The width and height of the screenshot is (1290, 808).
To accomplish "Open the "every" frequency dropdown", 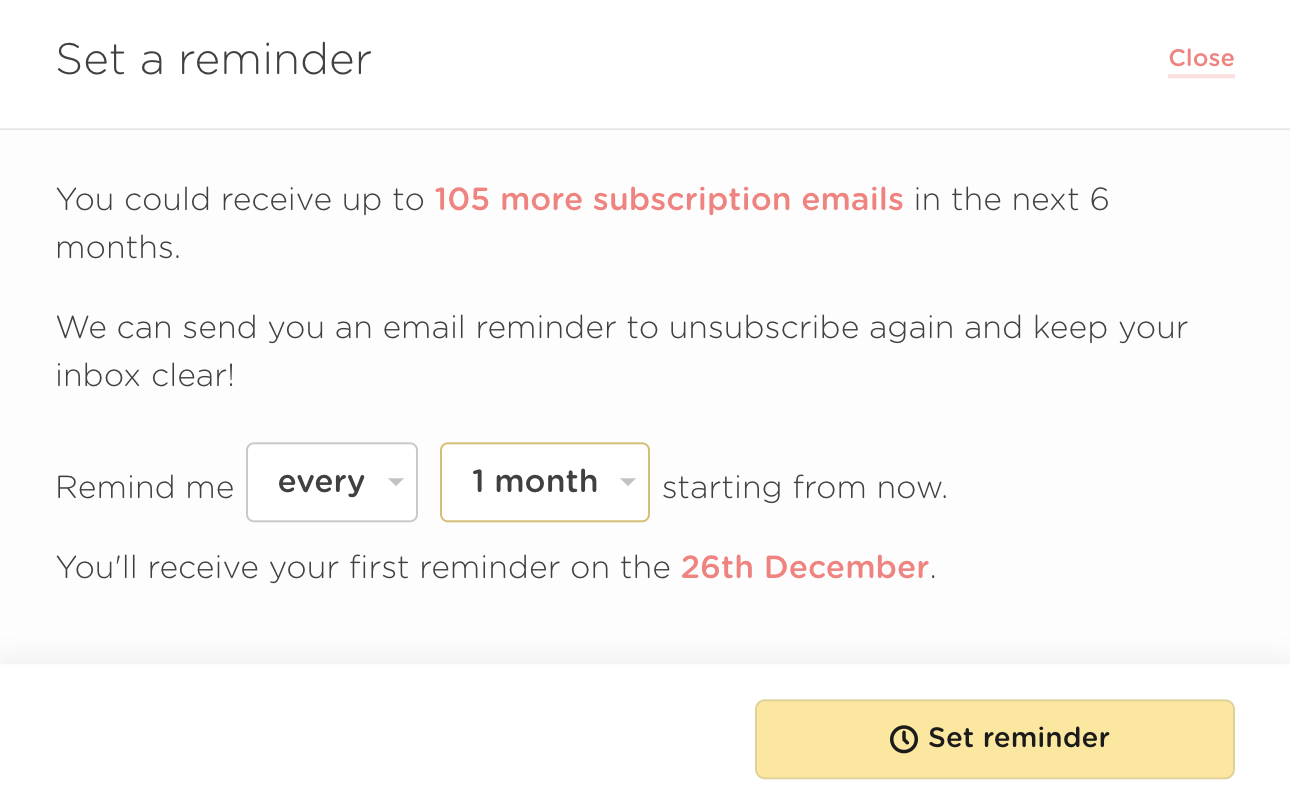I will (x=331, y=482).
